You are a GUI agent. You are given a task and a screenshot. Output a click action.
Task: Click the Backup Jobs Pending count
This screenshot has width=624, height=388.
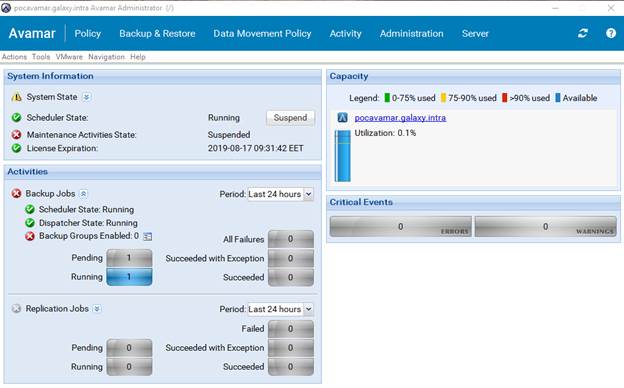pyautogui.click(x=129, y=258)
